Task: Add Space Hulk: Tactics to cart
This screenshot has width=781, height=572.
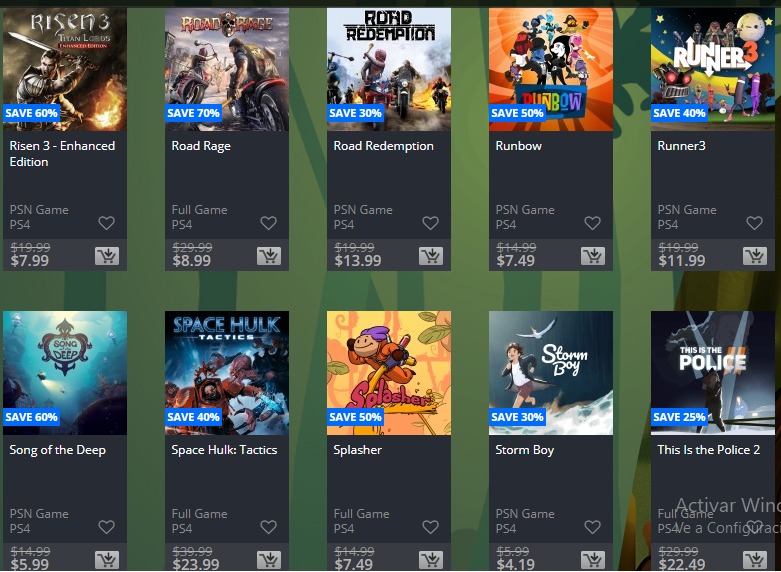Action: [x=269, y=560]
